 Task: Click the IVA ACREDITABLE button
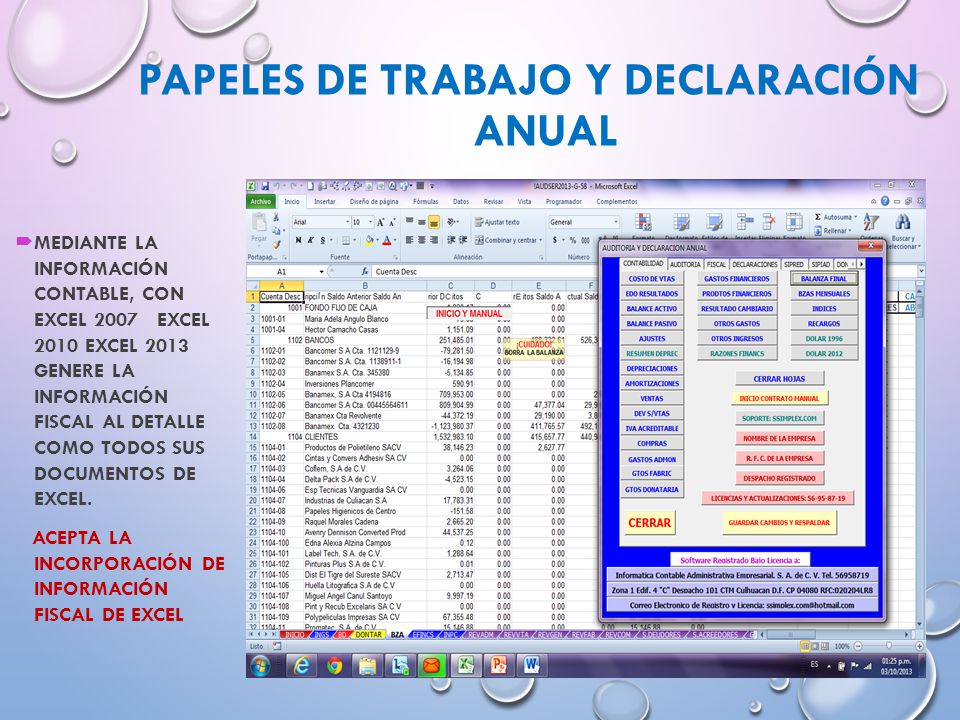[x=651, y=429]
